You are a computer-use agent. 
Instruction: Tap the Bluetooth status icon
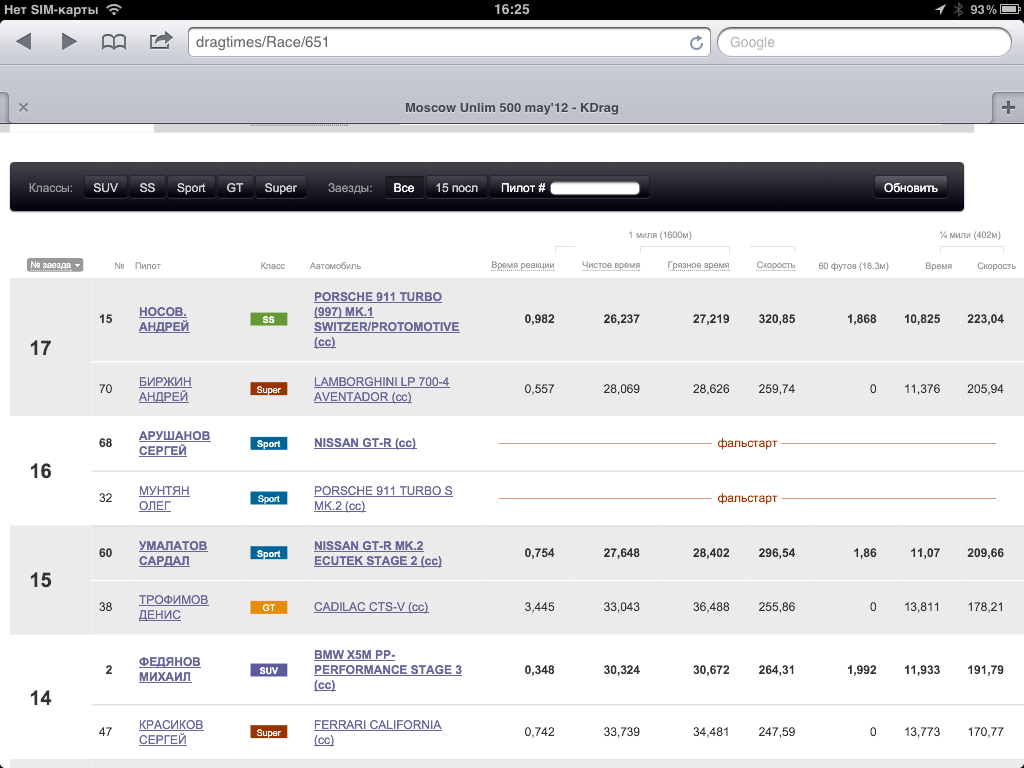(958, 9)
